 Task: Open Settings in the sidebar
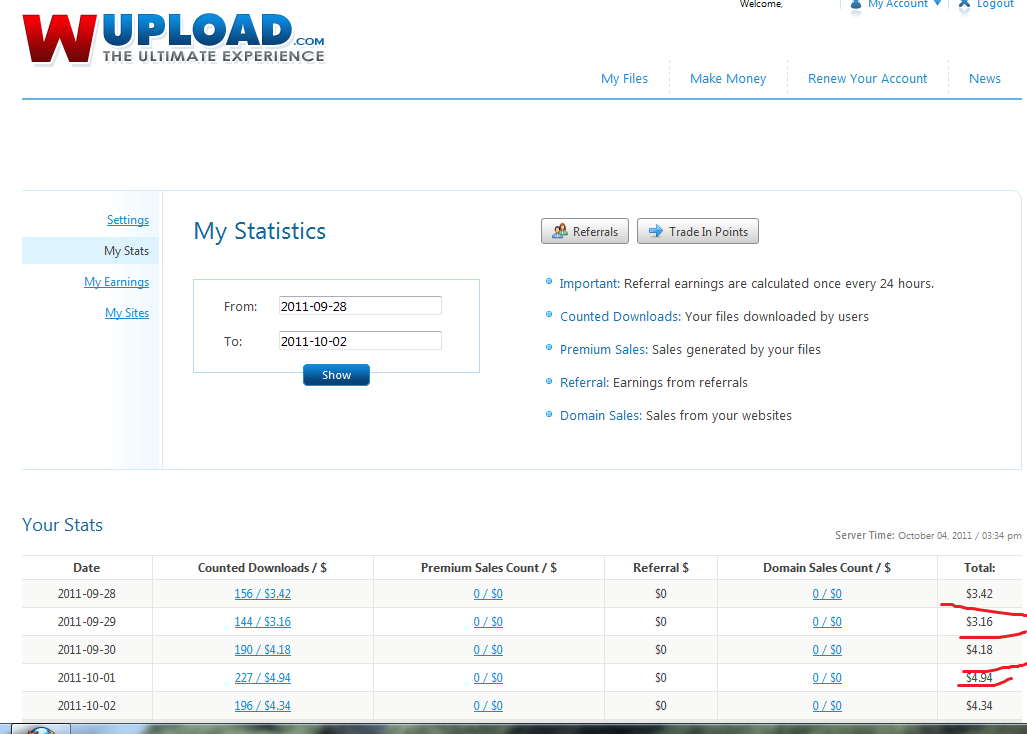pyautogui.click(x=128, y=220)
